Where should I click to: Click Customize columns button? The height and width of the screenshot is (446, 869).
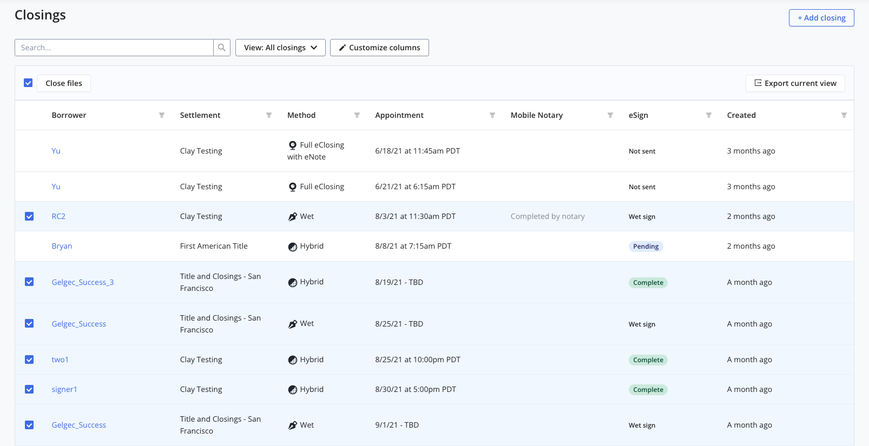[380, 48]
